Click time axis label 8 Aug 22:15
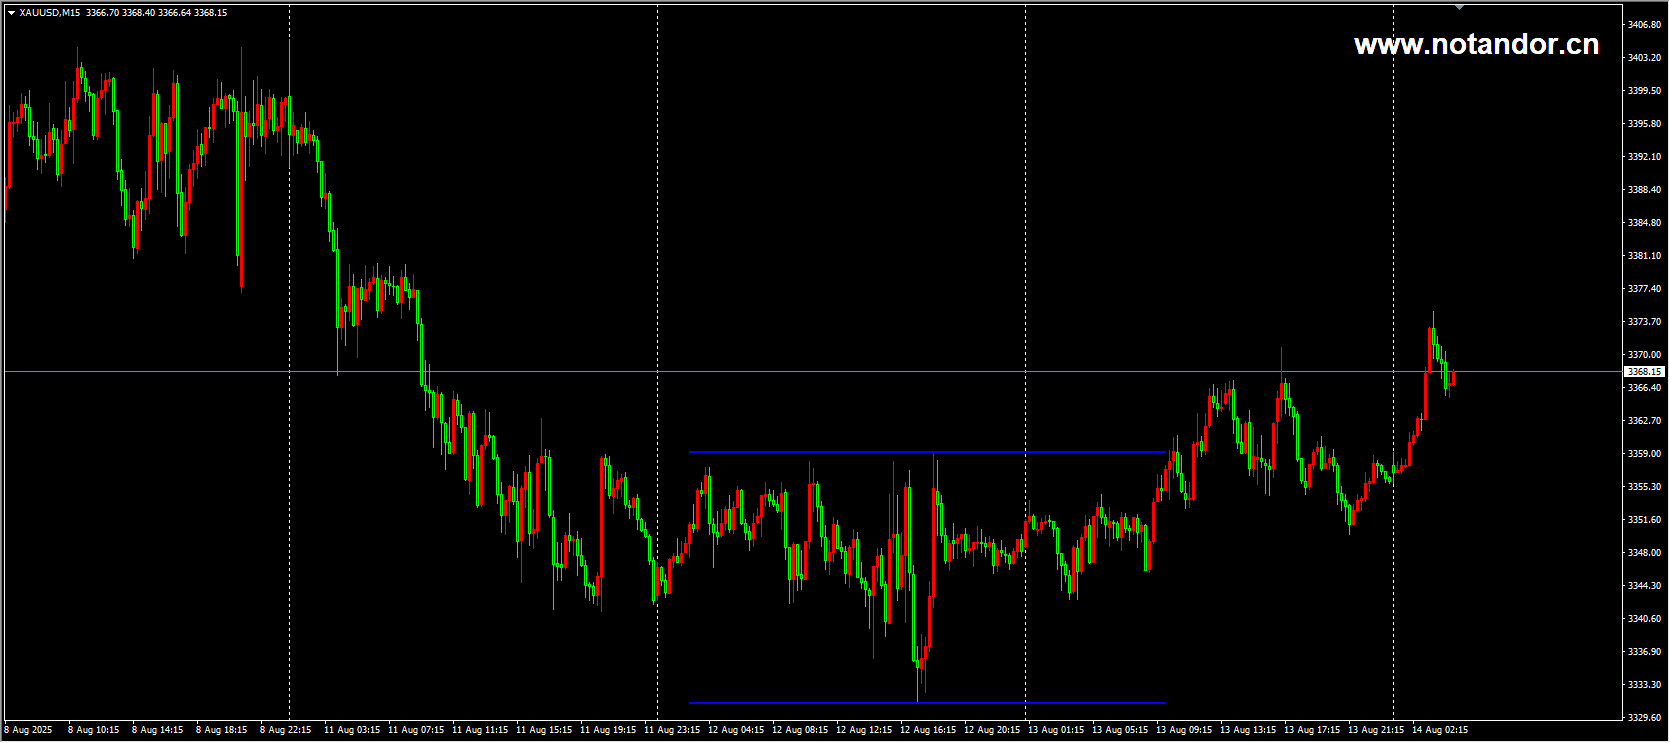1670x743 pixels. (285, 730)
